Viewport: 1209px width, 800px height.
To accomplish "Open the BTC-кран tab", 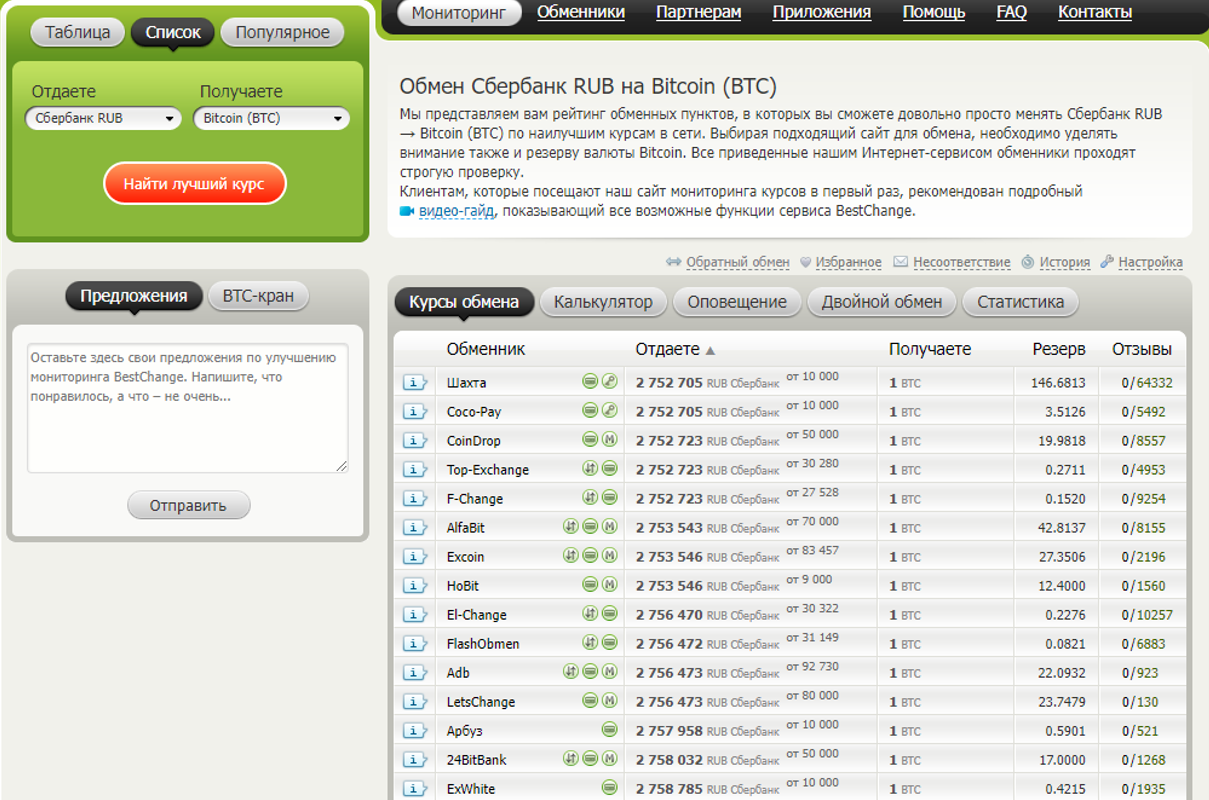I will pos(258,296).
